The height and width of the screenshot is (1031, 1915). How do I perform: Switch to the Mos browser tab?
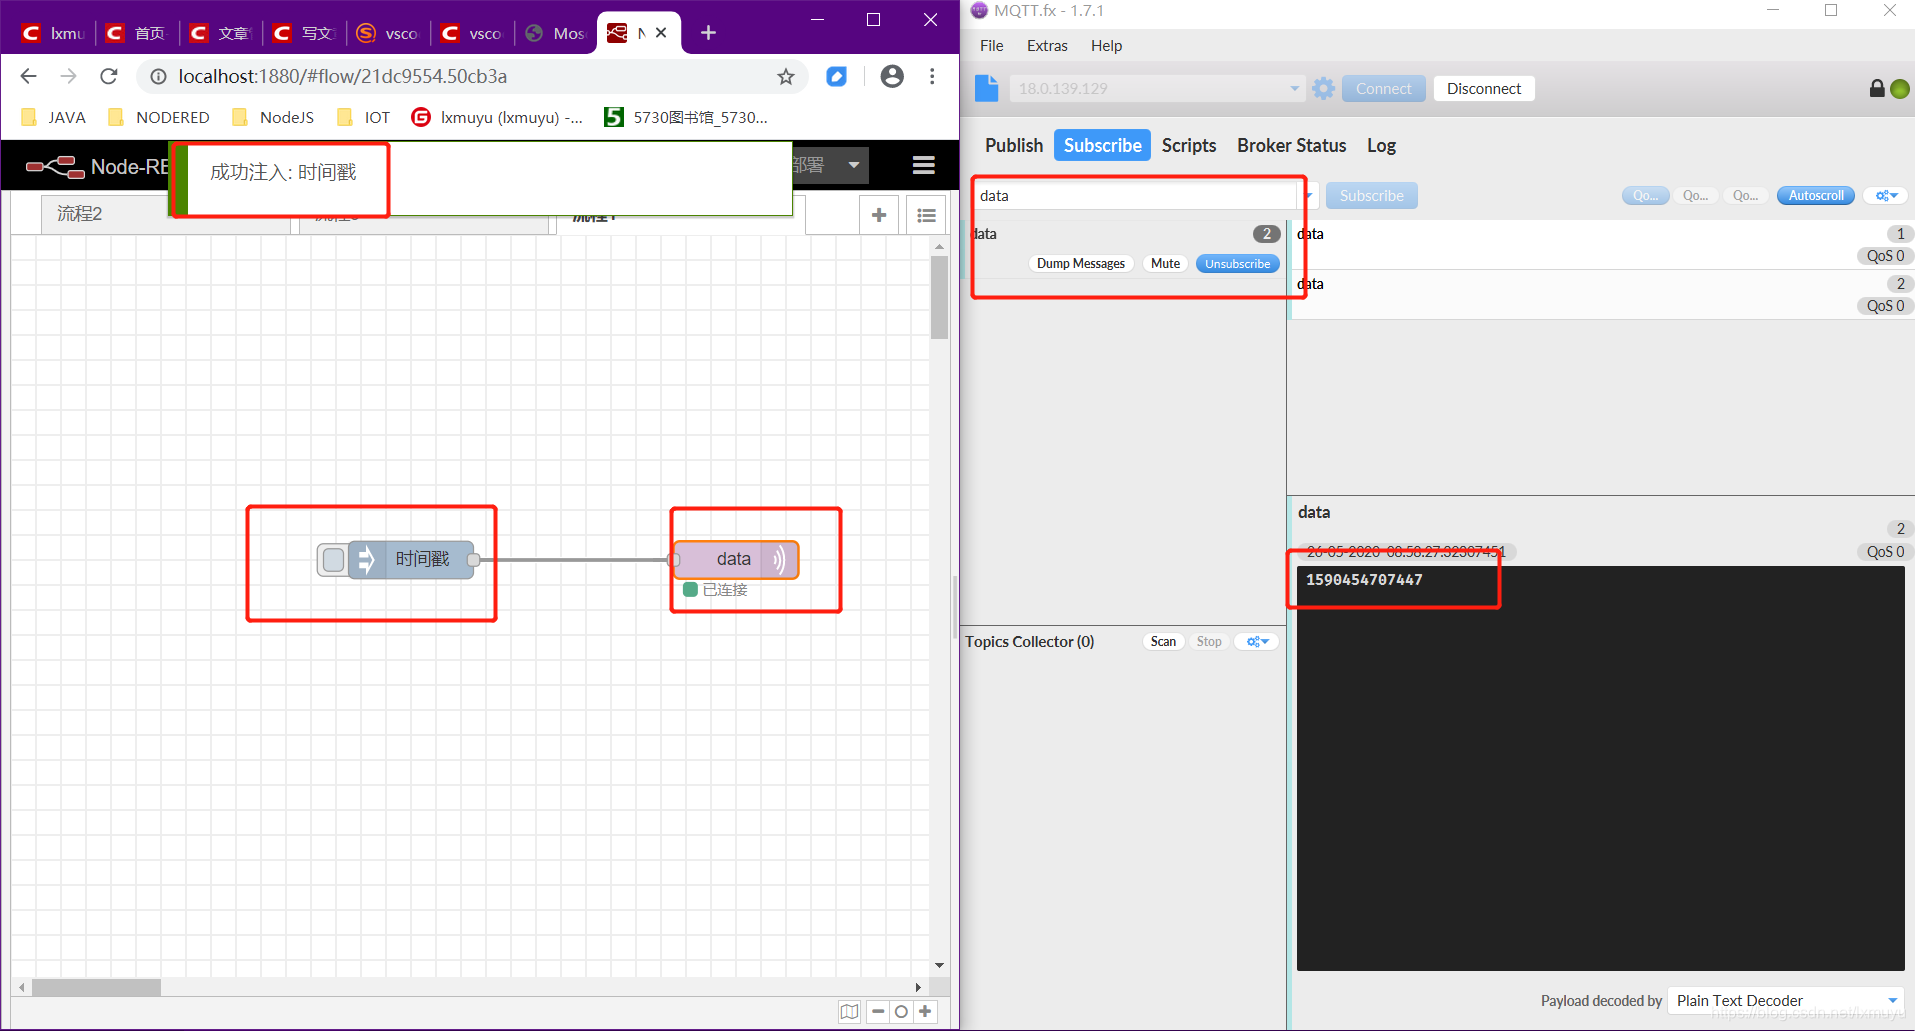click(x=555, y=33)
